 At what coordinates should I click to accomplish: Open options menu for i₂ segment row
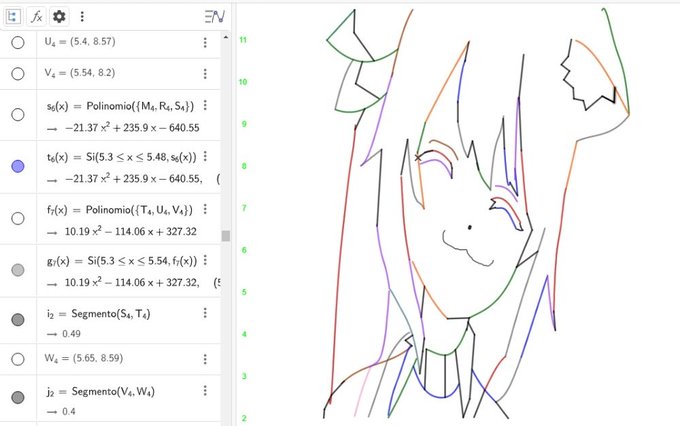[205, 313]
